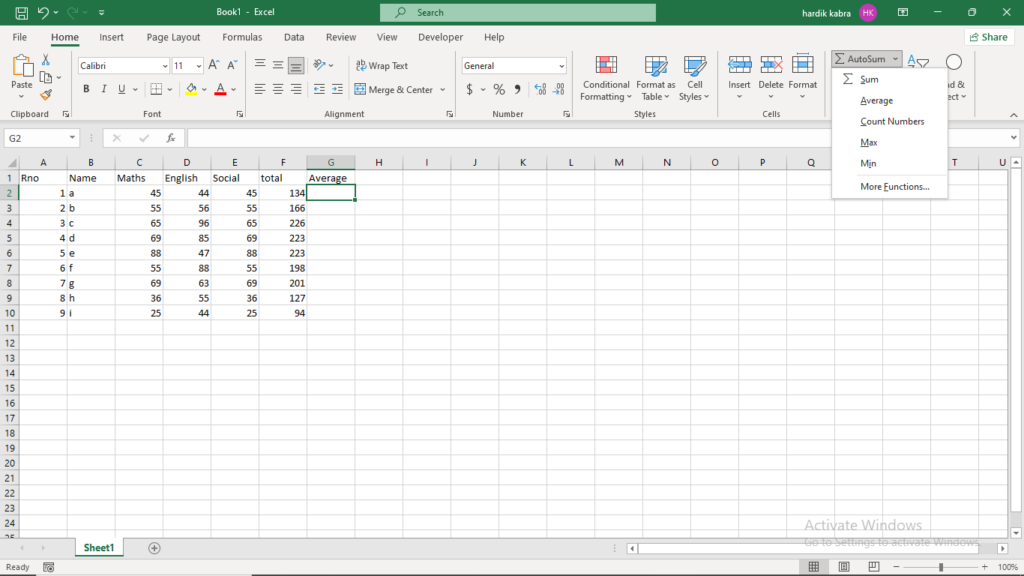Click the Format Painter brush icon
The height and width of the screenshot is (576, 1024).
tap(46, 95)
